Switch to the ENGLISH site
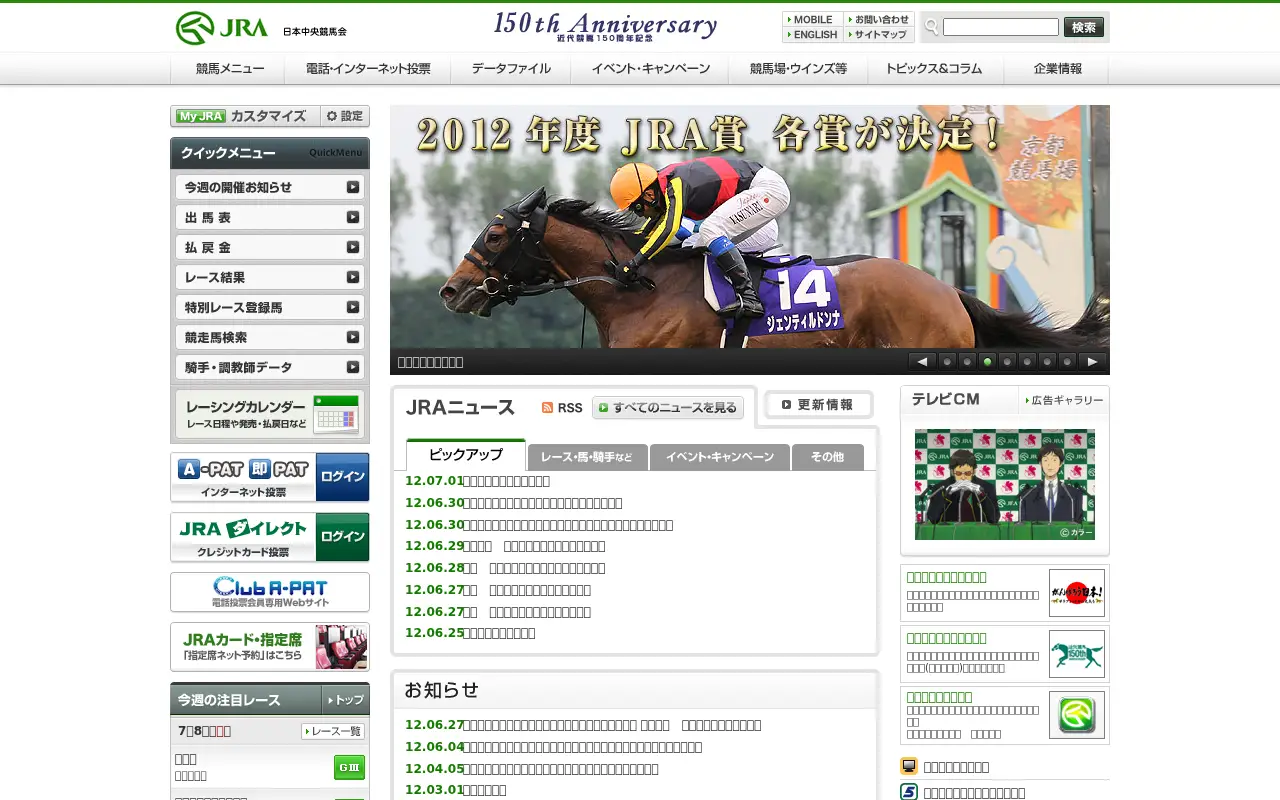The width and height of the screenshot is (1280, 800). [812, 34]
